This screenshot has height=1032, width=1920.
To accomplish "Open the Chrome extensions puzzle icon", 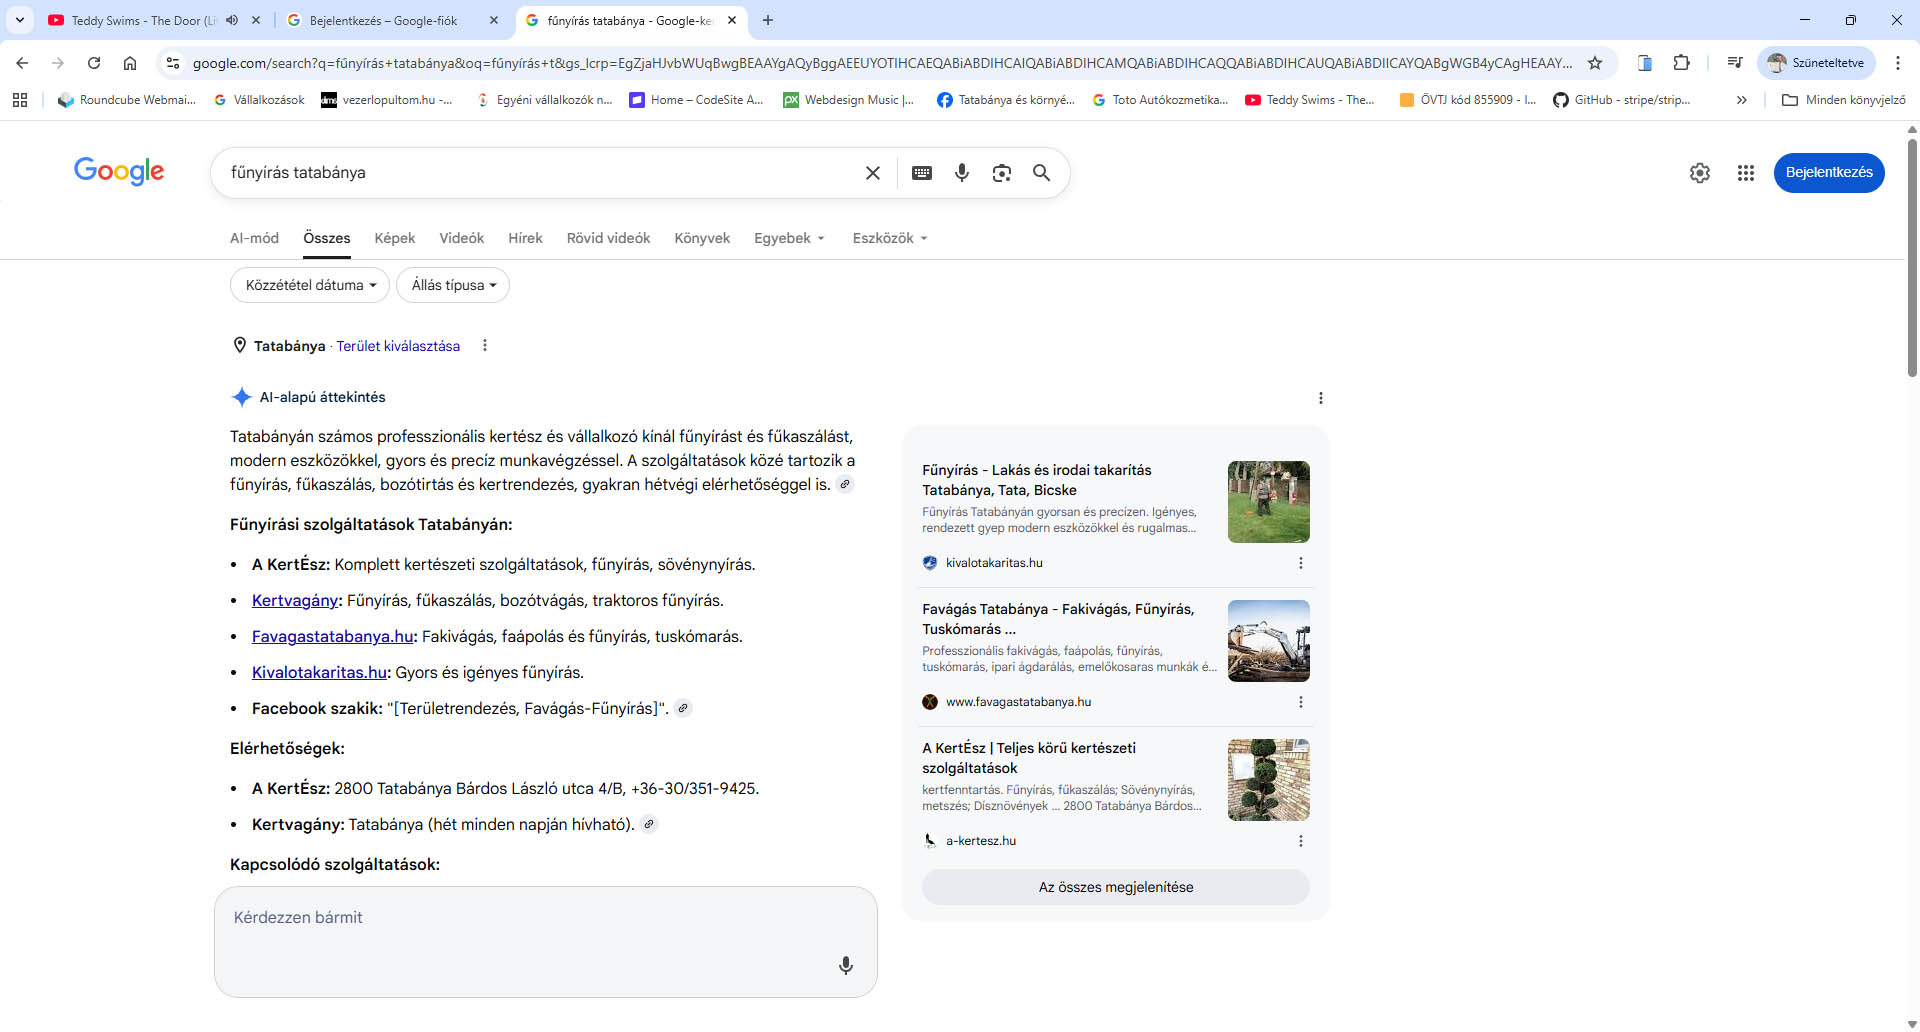I will [x=1682, y=63].
